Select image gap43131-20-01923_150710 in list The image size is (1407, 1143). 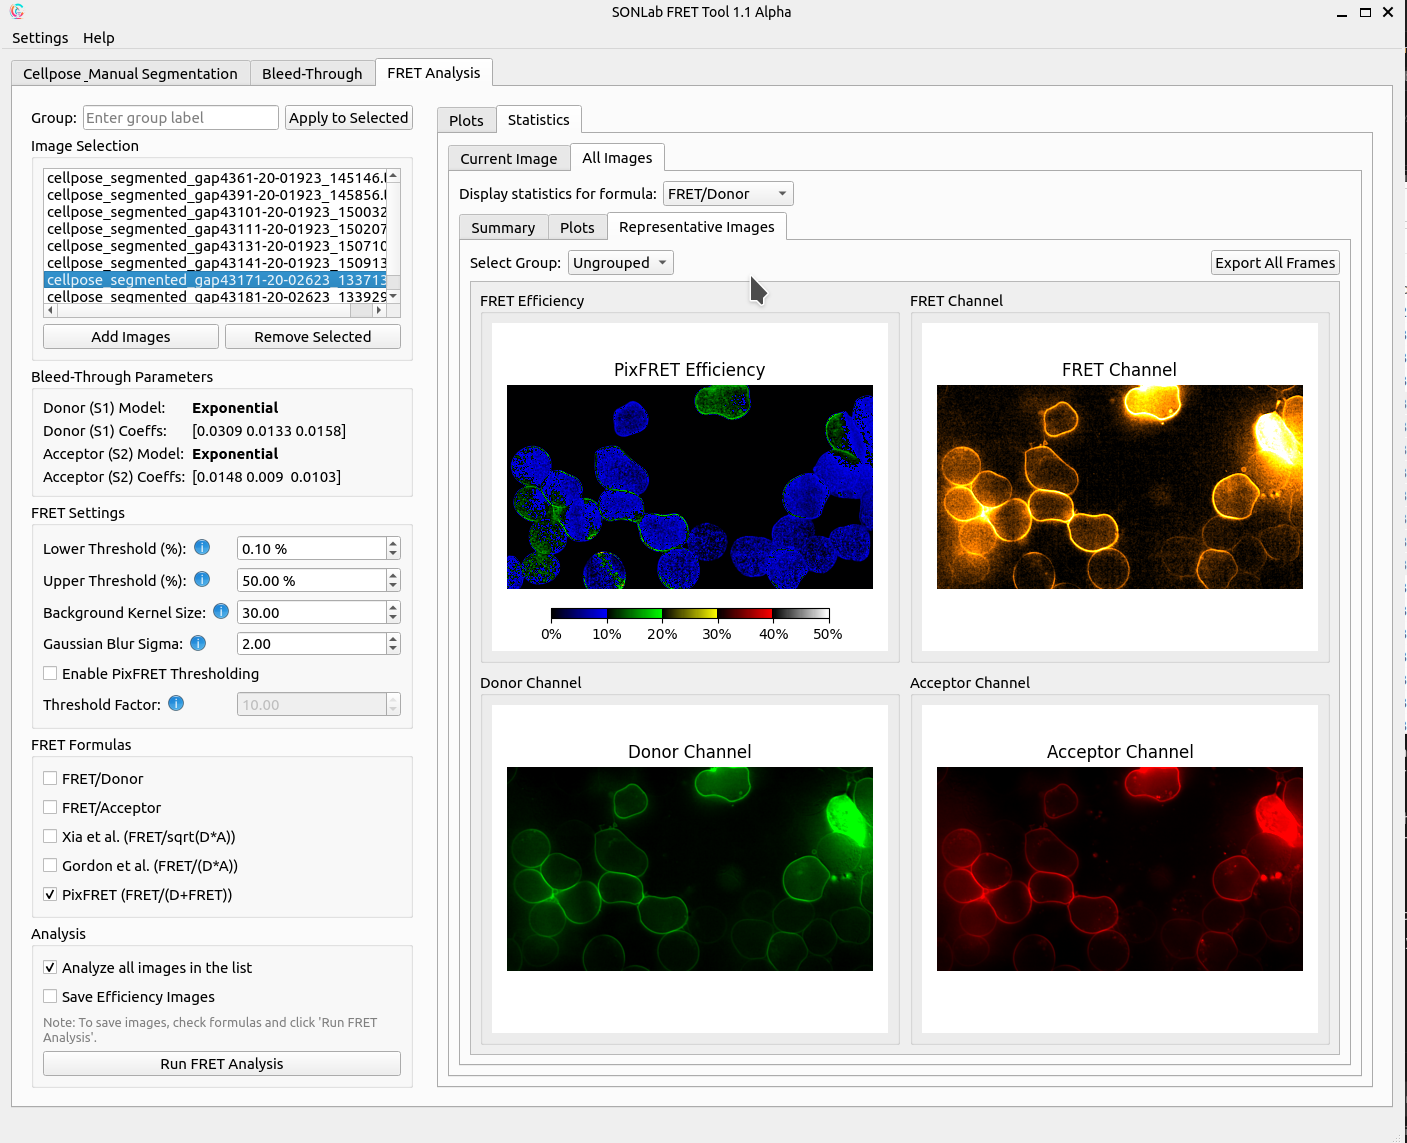point(215,246)
